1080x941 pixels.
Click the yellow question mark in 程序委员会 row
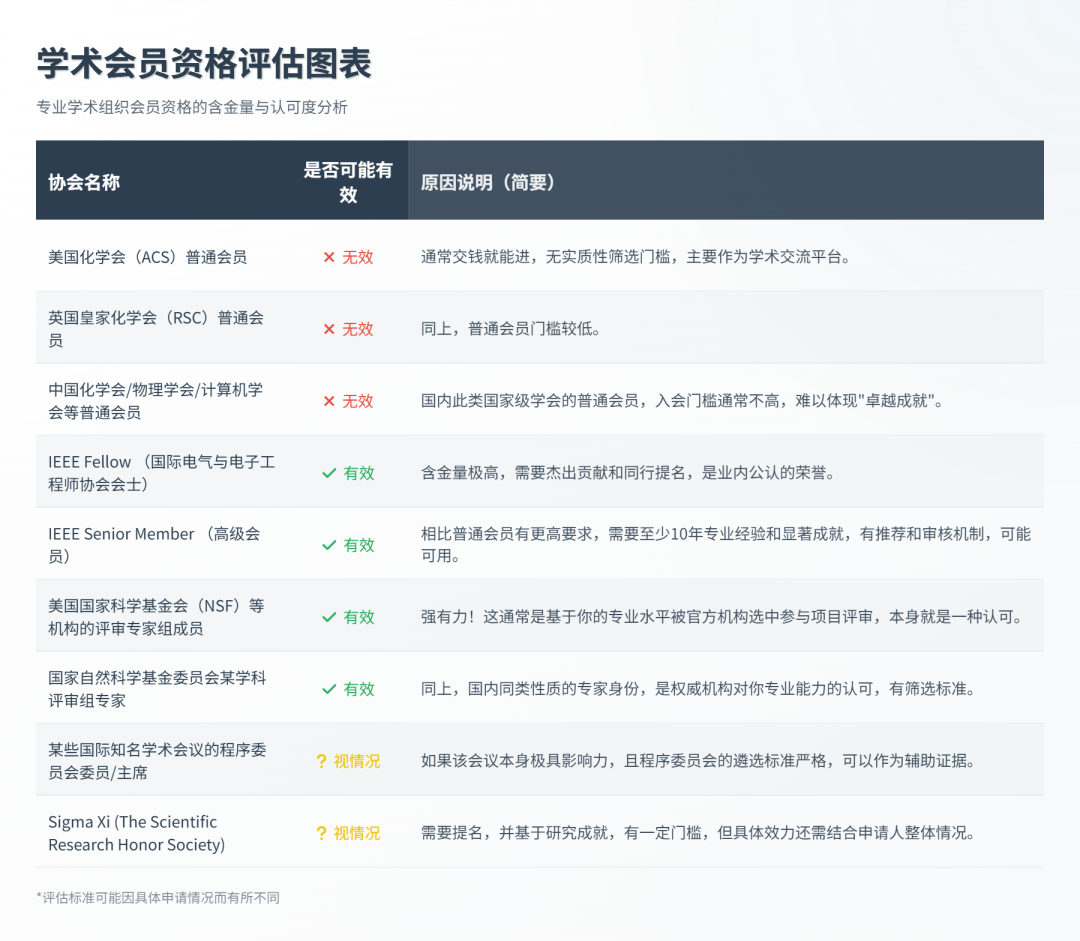tap(321, 761)
